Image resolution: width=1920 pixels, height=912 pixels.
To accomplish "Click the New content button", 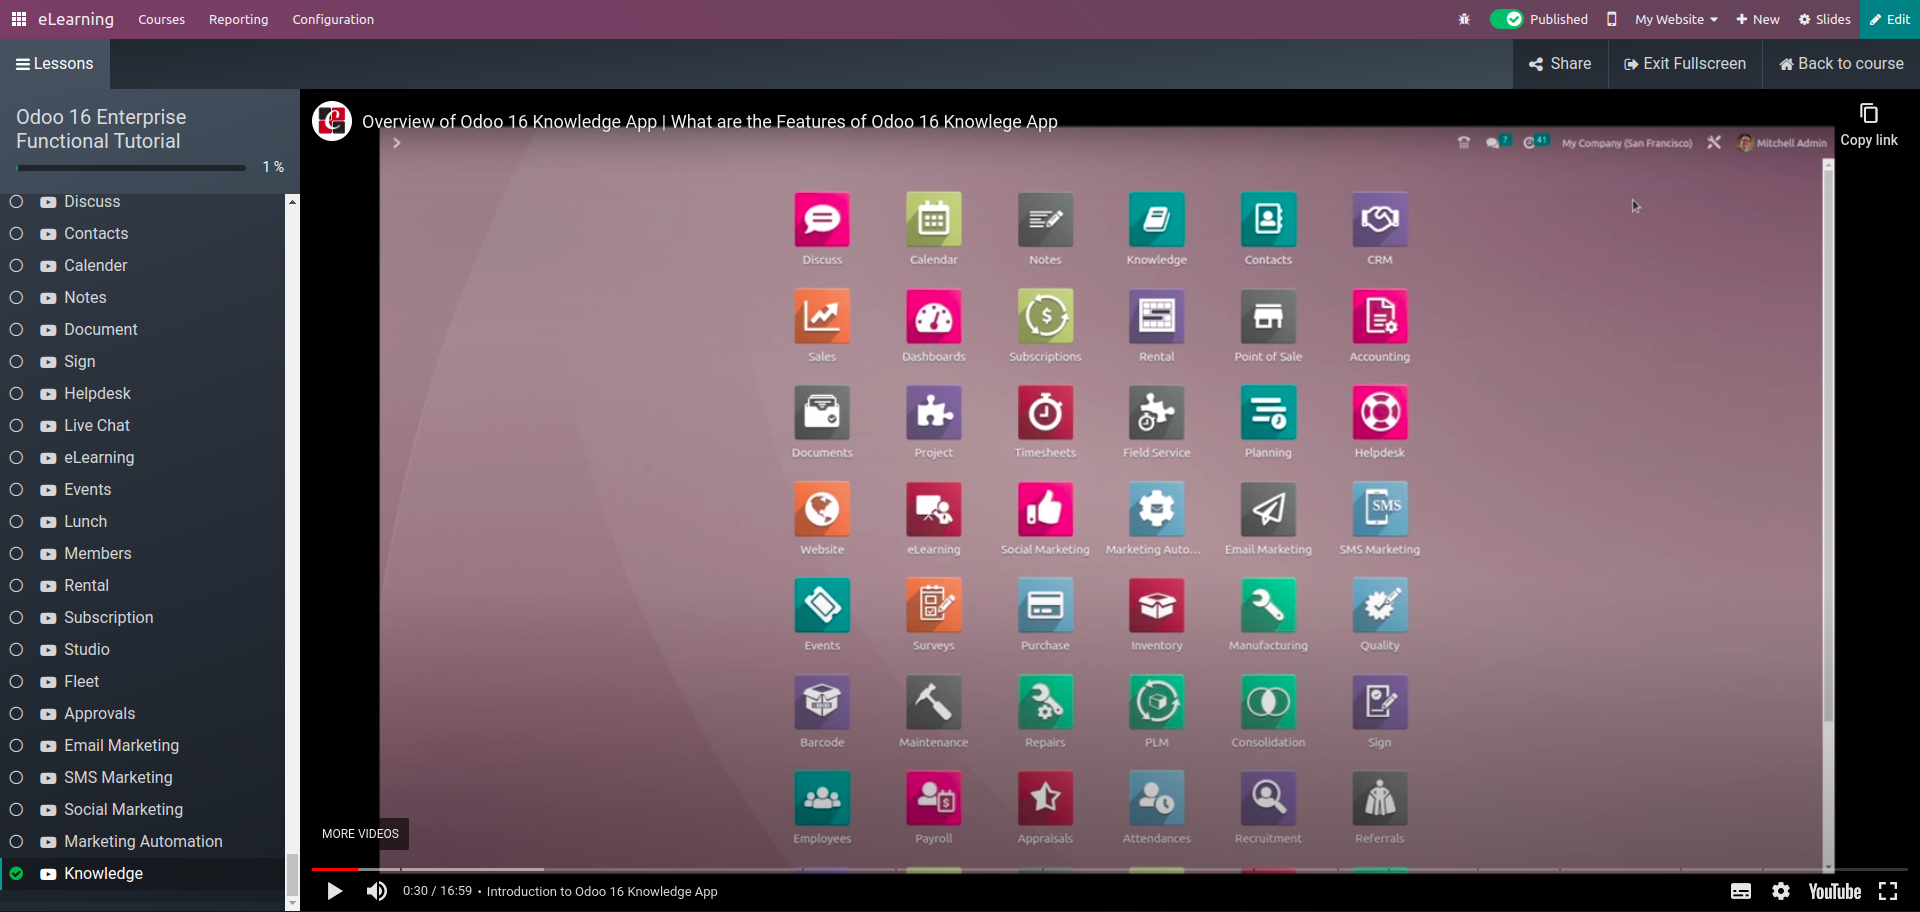I will 1758,19.
